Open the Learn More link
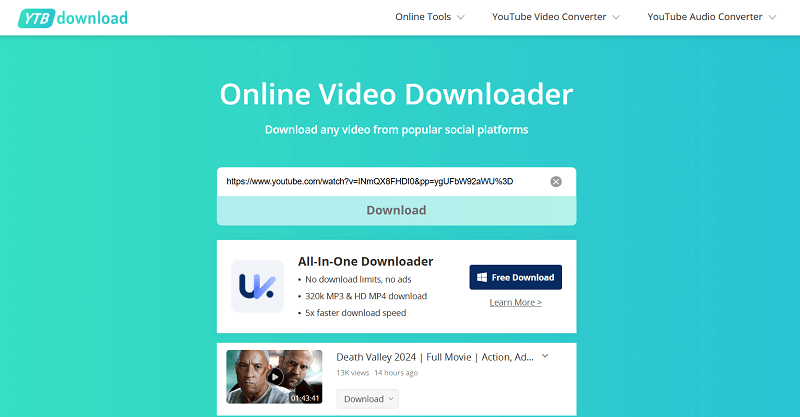 515,303
